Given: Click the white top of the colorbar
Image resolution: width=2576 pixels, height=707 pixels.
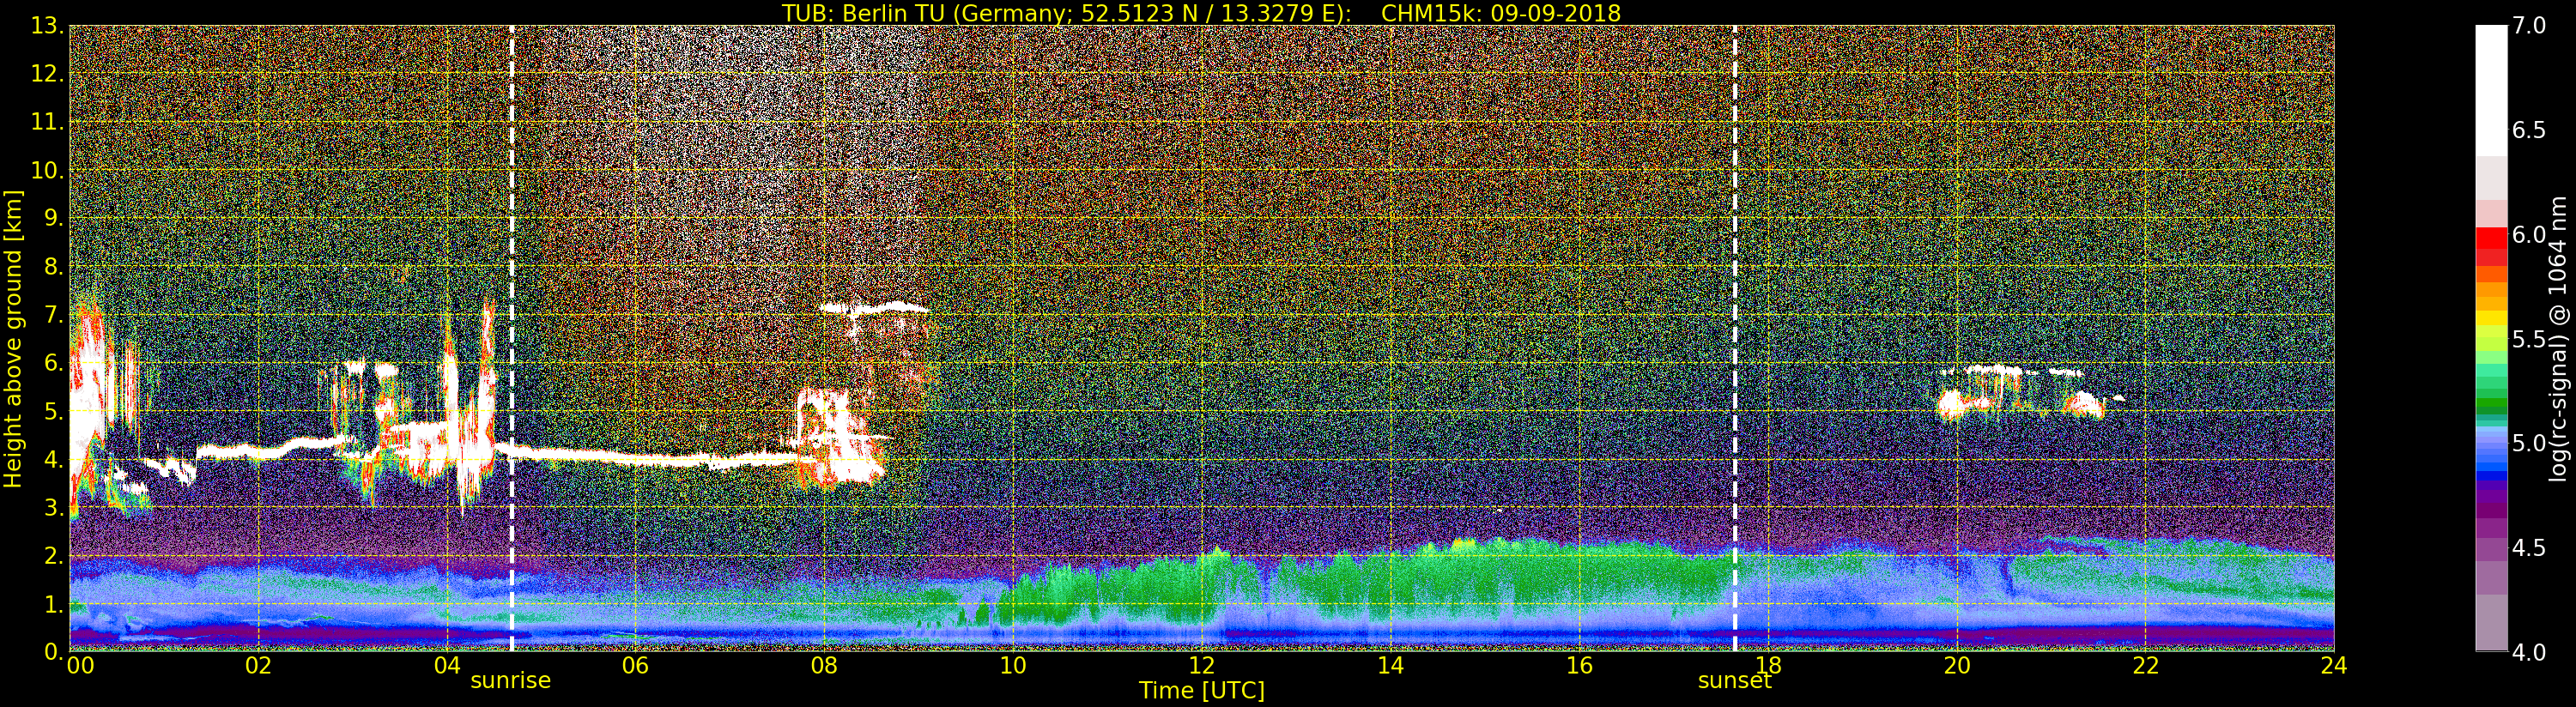Looking at the screenshot, I should coord(2491,90).
